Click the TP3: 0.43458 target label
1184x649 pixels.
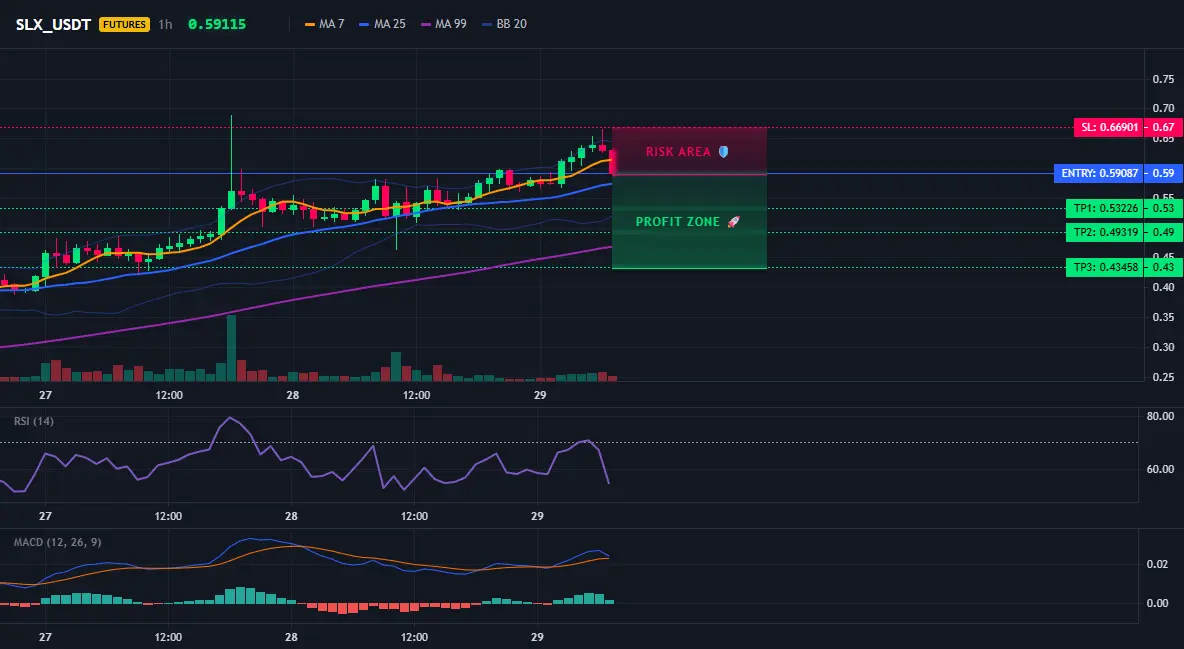(1105, 267)
